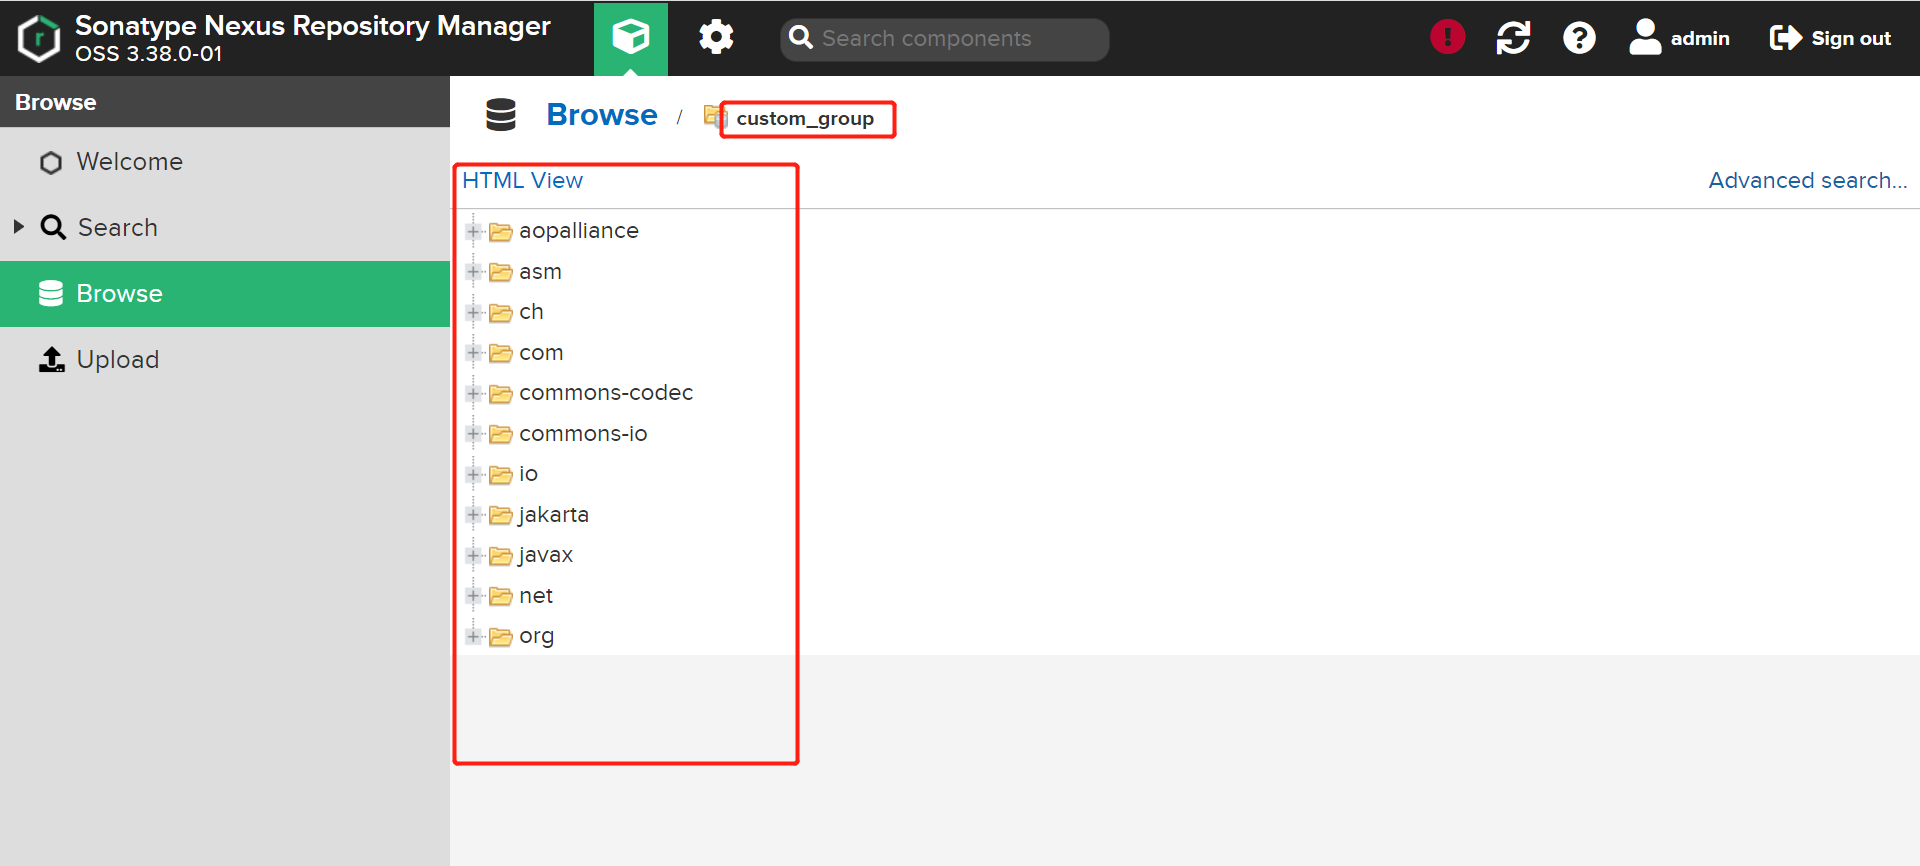Select Browse in the sidebar
This screenshot has height=866, width=1920.
coord(225,294)
